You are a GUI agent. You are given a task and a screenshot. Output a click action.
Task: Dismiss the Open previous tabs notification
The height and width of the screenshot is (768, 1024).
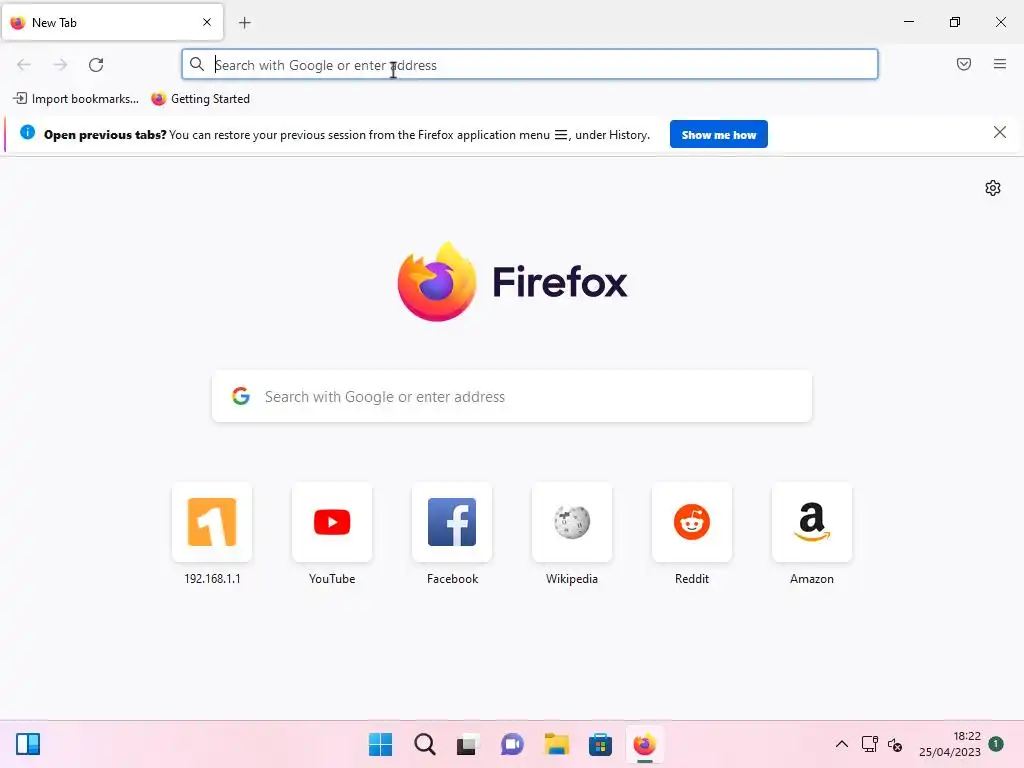click(x=999, y=133)
